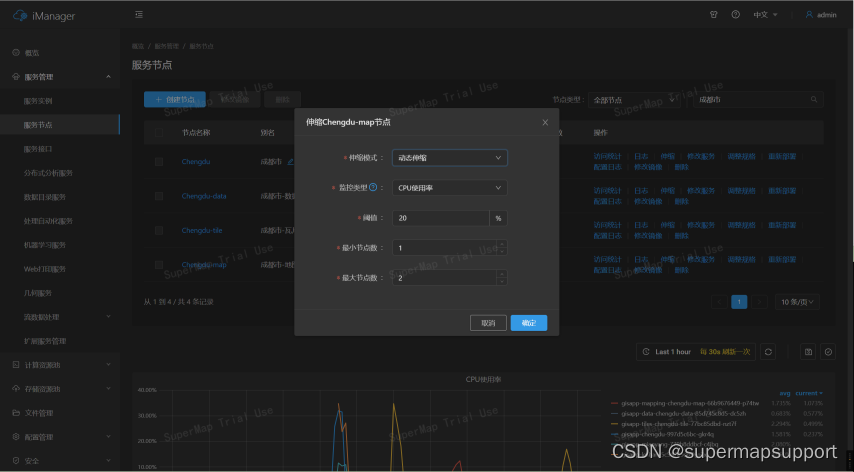Toggle the sidebar collapse hamburger icon
This screenshot has width=854, height=472.
point(138,15)
